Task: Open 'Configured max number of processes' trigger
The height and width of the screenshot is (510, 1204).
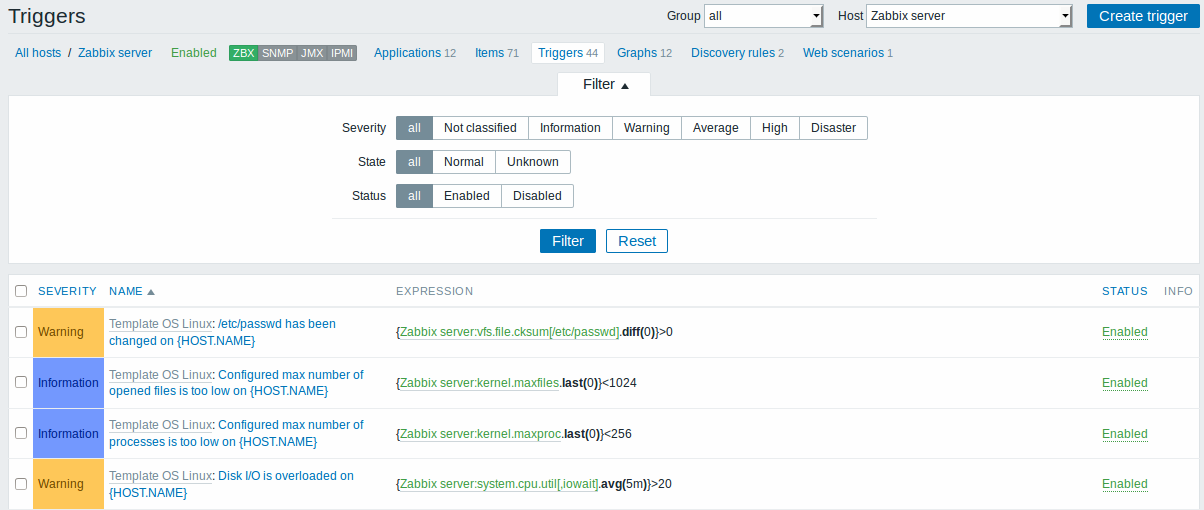Action: pyautogui.click(x=236, y=433)
